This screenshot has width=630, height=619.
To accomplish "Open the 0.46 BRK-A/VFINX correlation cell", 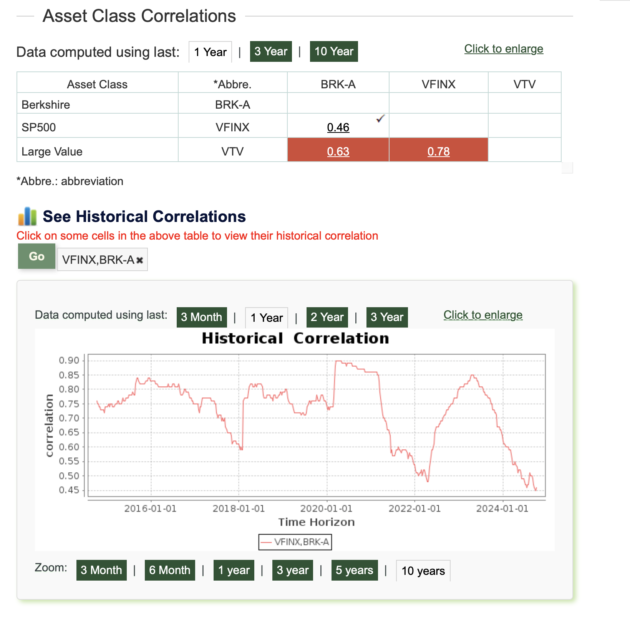I will pyautogui.click(x=338, y=127).
